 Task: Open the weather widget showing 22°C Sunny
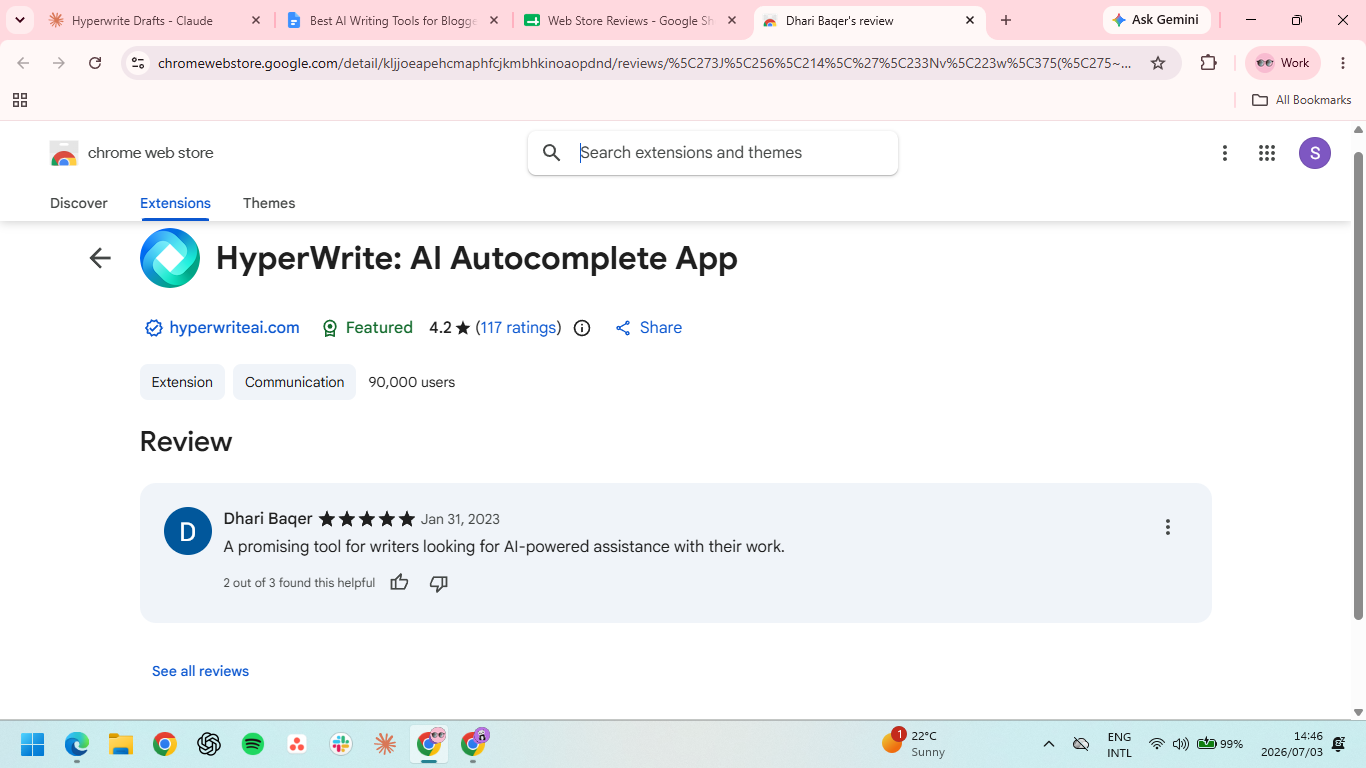(x=914, y=744)
